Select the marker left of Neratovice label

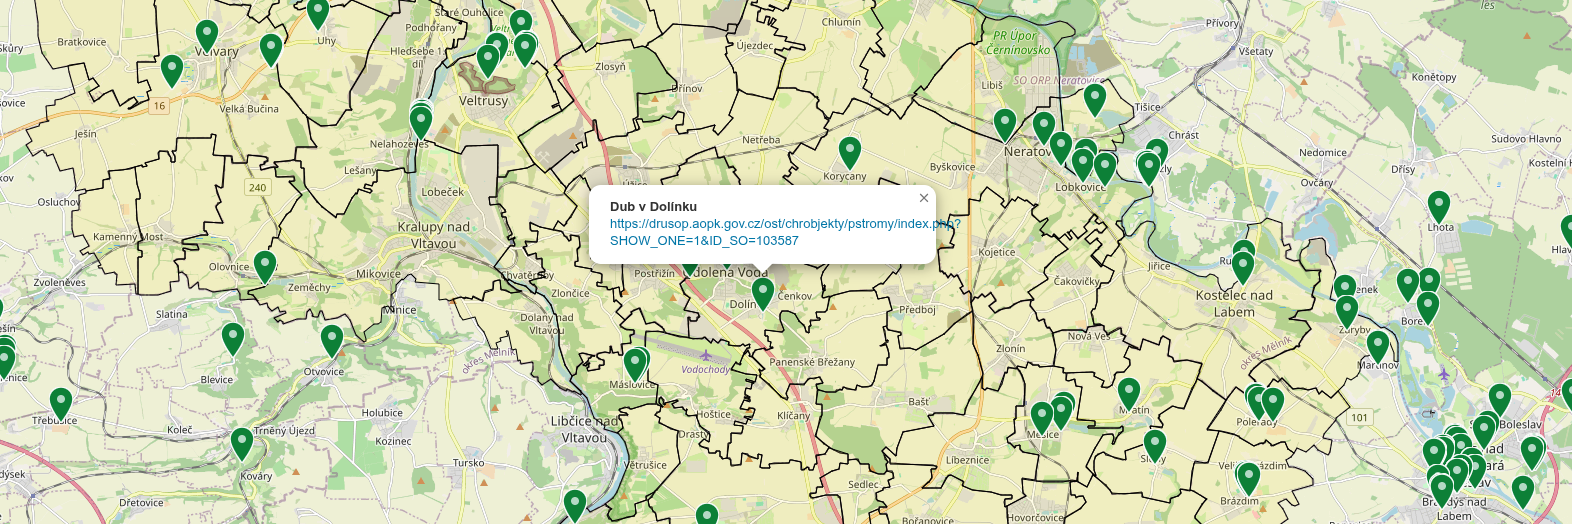1005,125
